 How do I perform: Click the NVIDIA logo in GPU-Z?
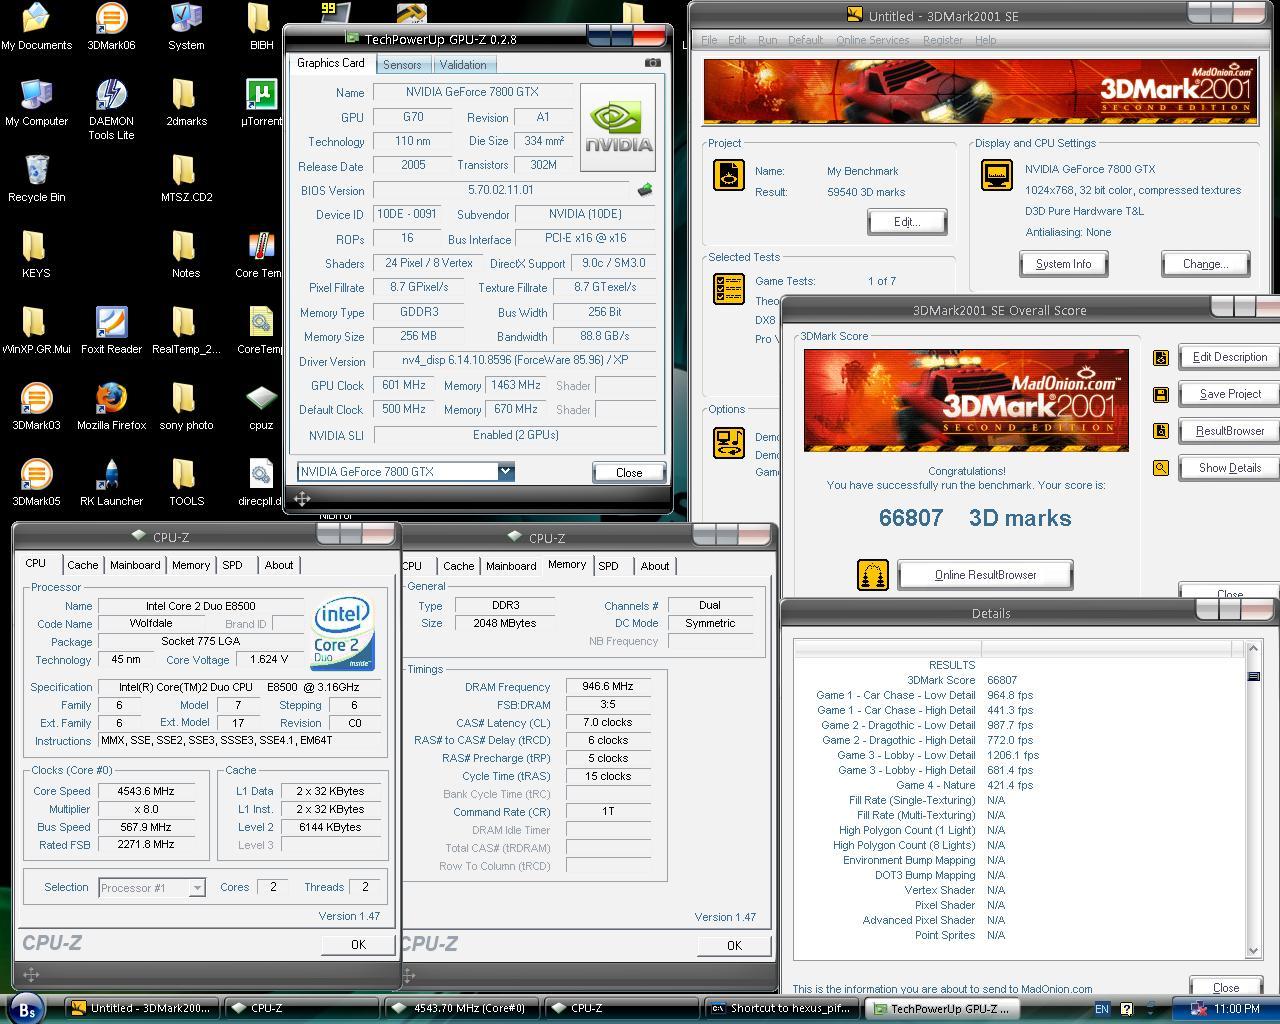pyautogui.click(x=618, y=127)
